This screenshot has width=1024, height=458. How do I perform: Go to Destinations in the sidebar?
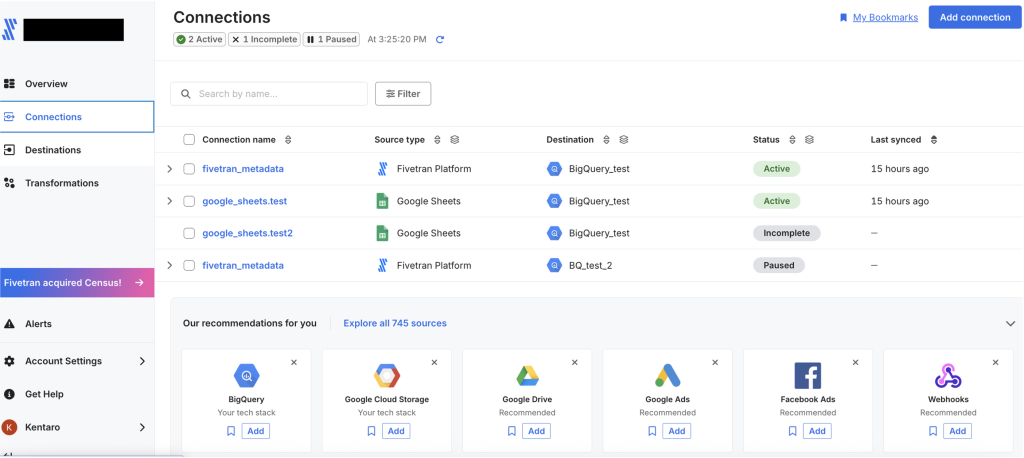coord(53,150)
